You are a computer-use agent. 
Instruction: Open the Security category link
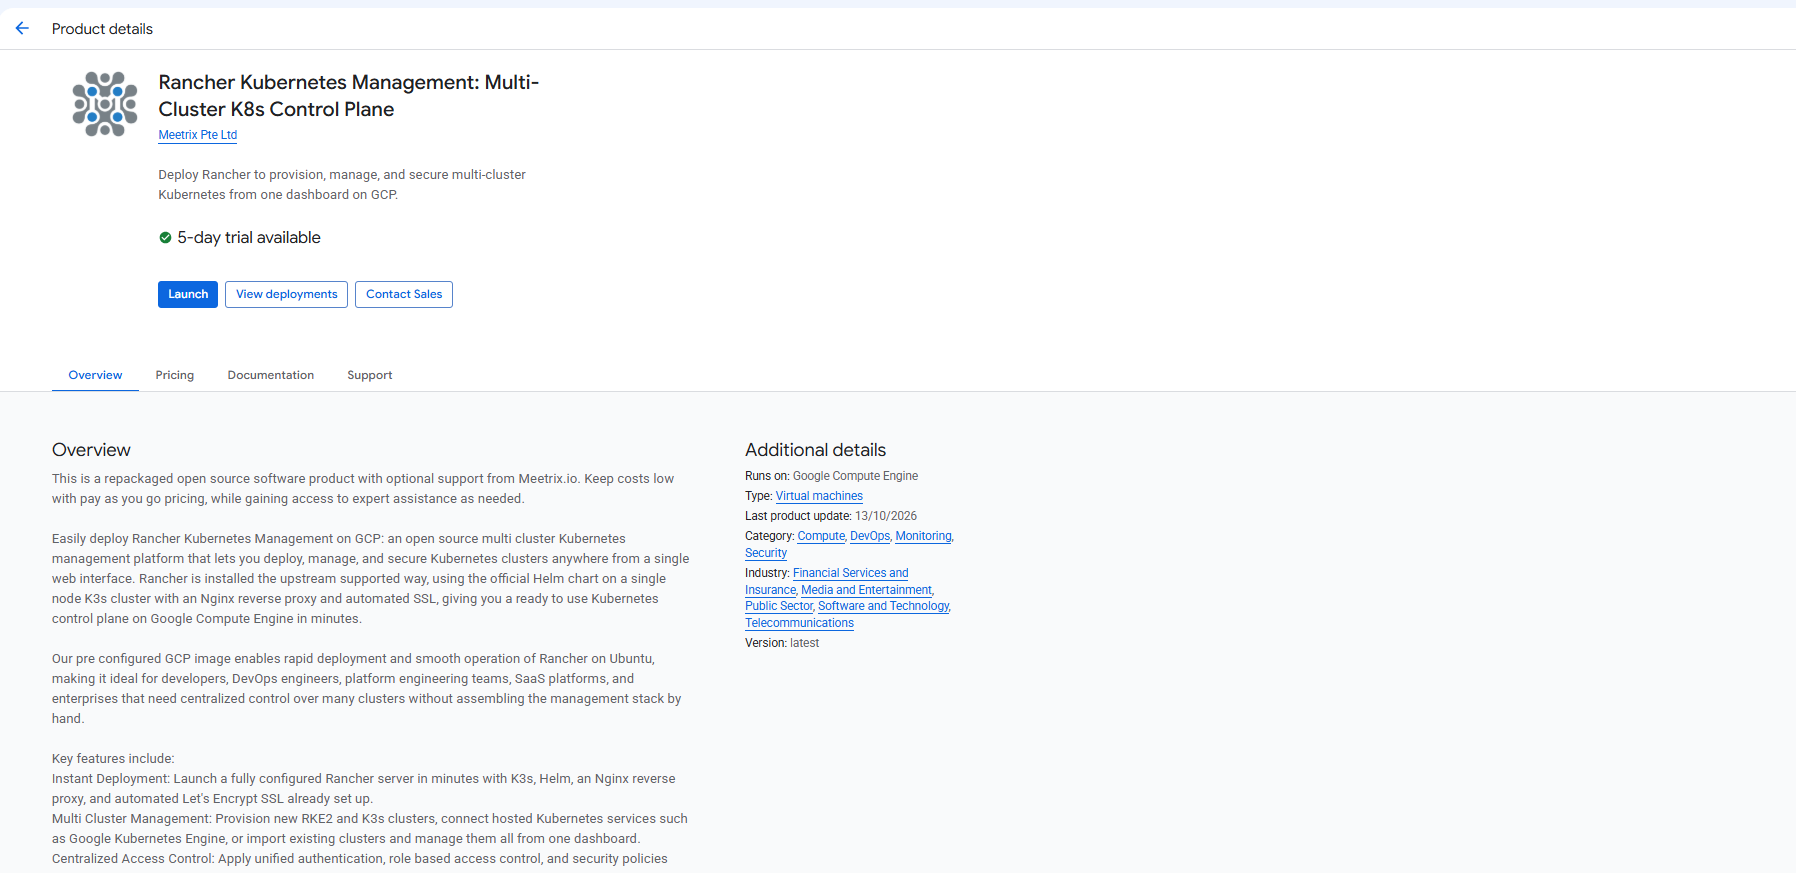766,553
